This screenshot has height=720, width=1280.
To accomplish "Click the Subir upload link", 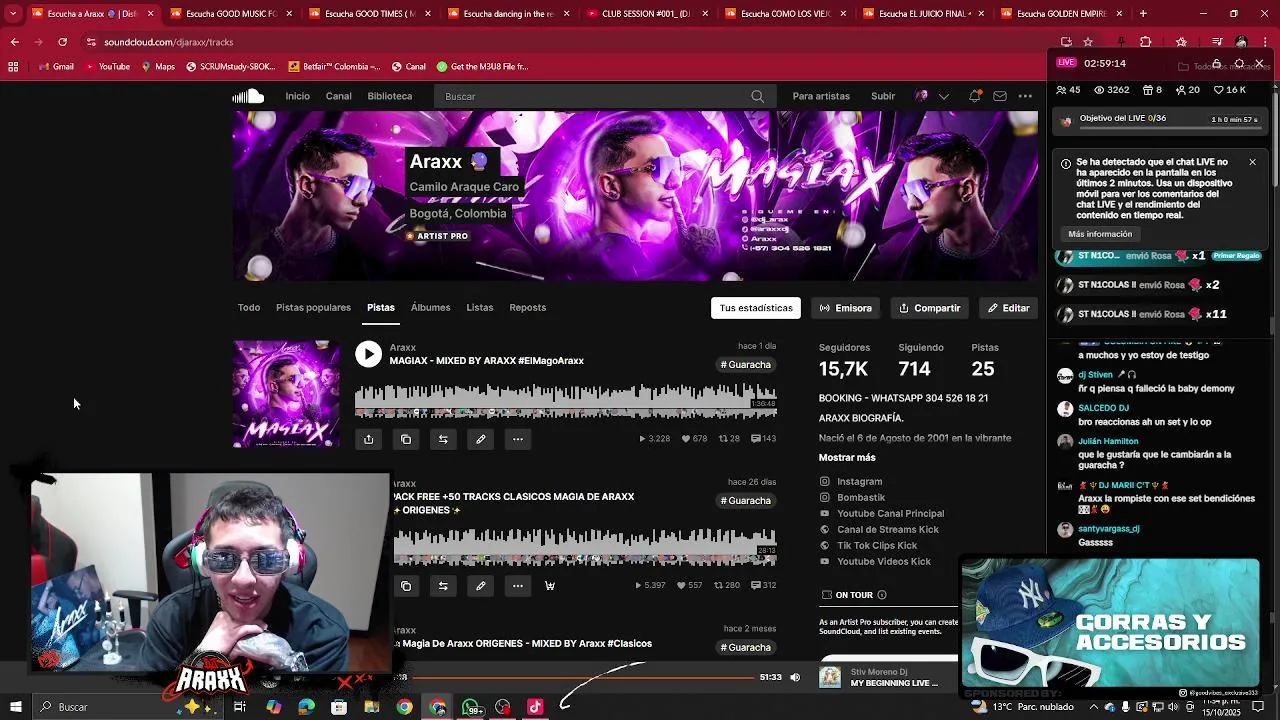I will 883,96.
